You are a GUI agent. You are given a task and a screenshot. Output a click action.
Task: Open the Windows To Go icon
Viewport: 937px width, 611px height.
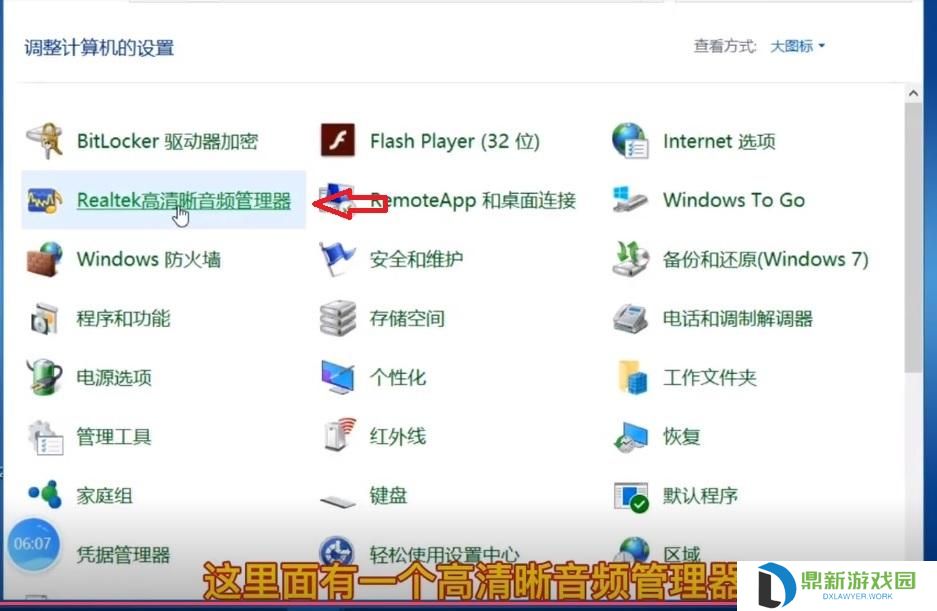point(630,200)
